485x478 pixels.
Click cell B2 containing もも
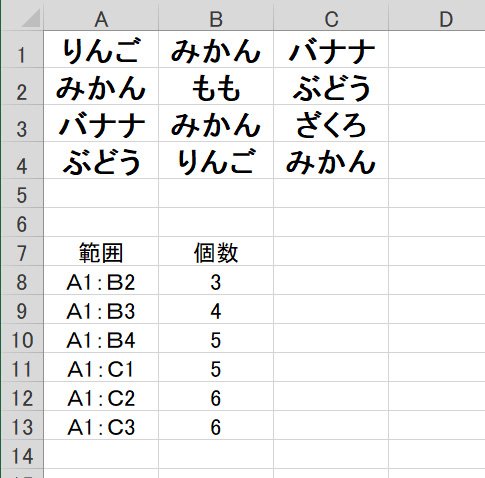pos(216,86)
